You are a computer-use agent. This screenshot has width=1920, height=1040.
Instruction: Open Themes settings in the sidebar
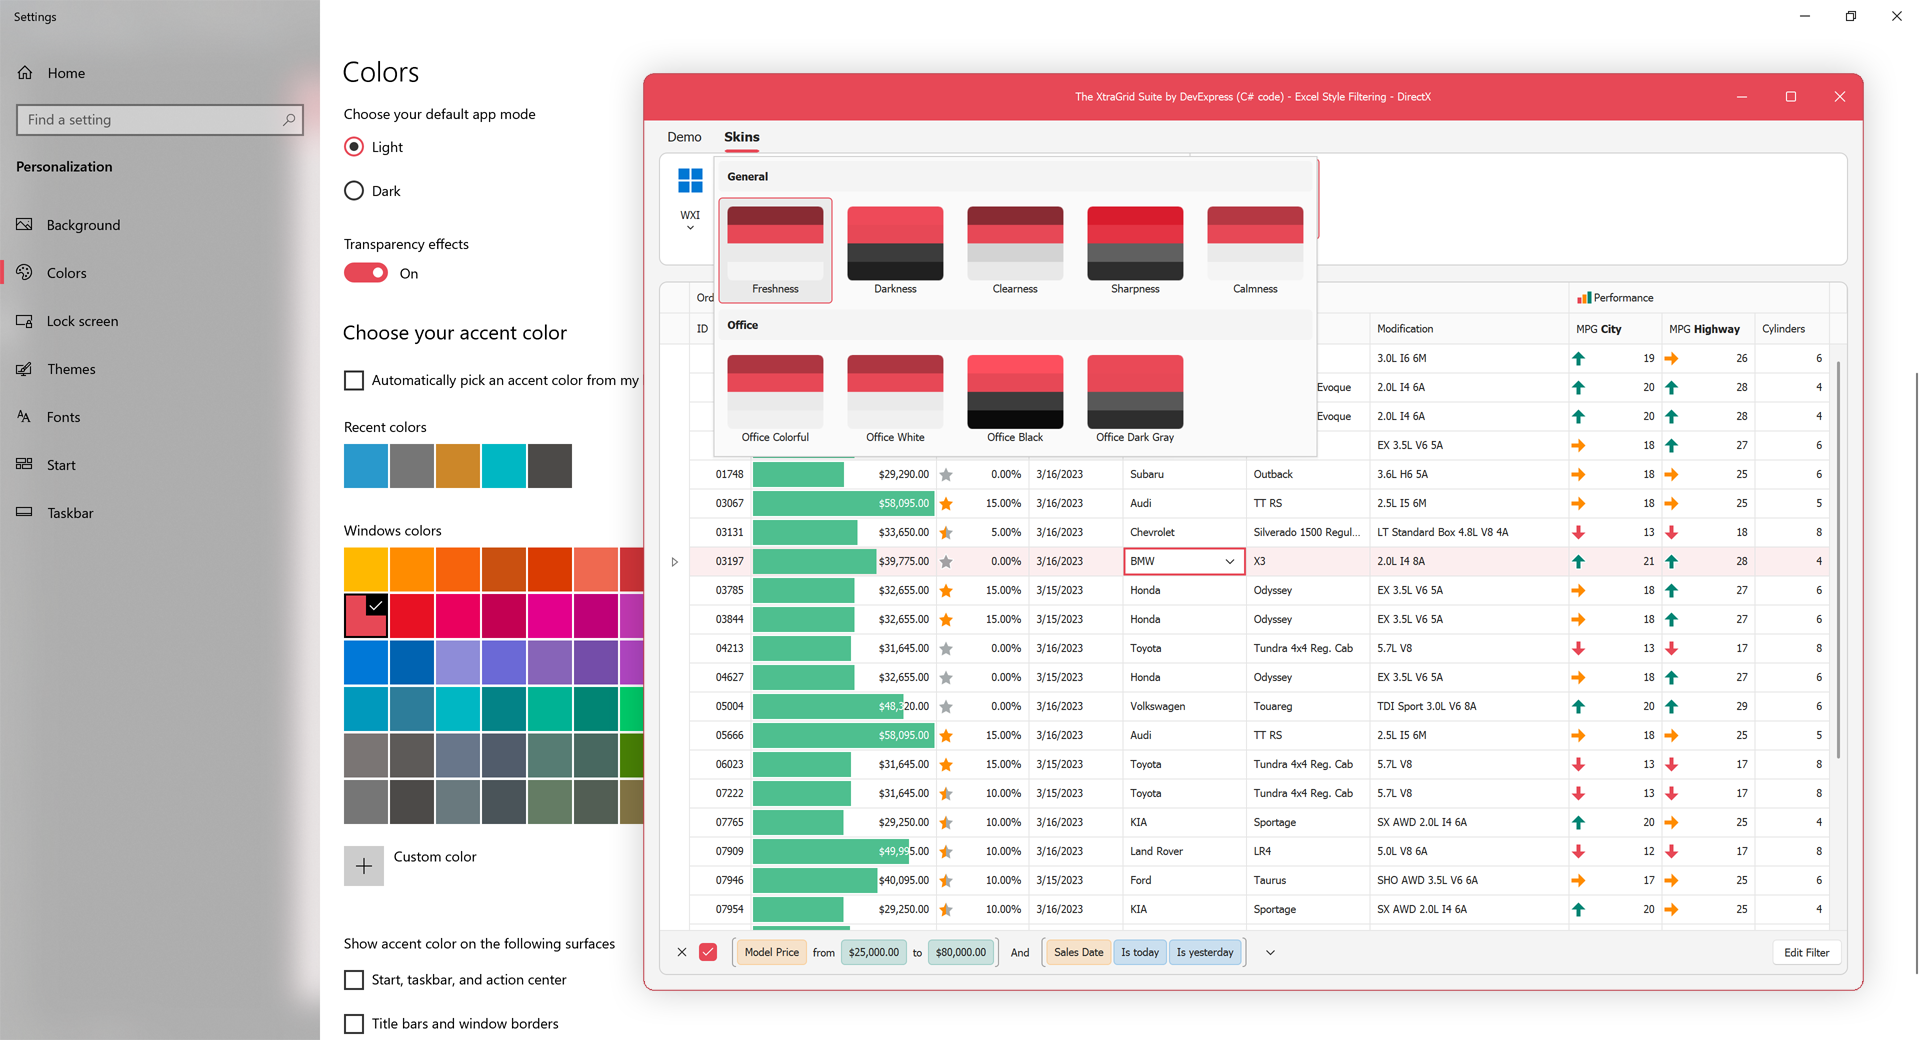tap(71, 369)
